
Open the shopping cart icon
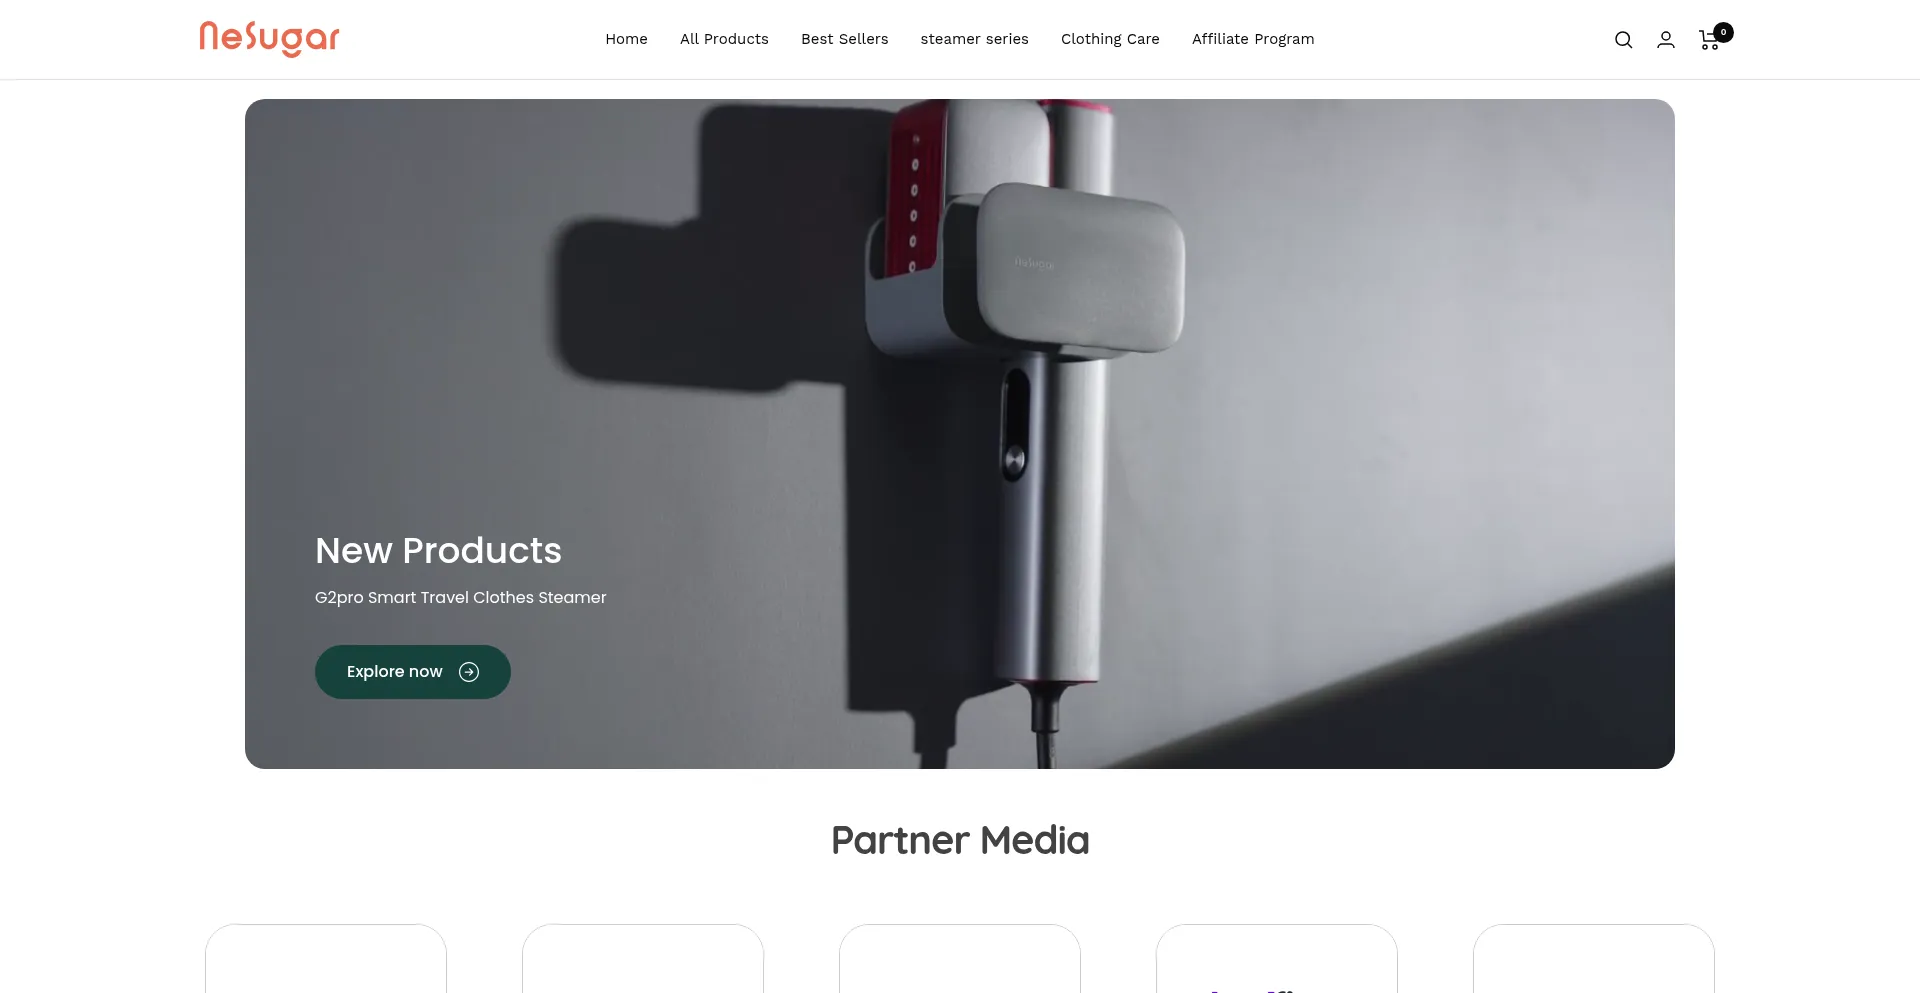pos(1709,41)
